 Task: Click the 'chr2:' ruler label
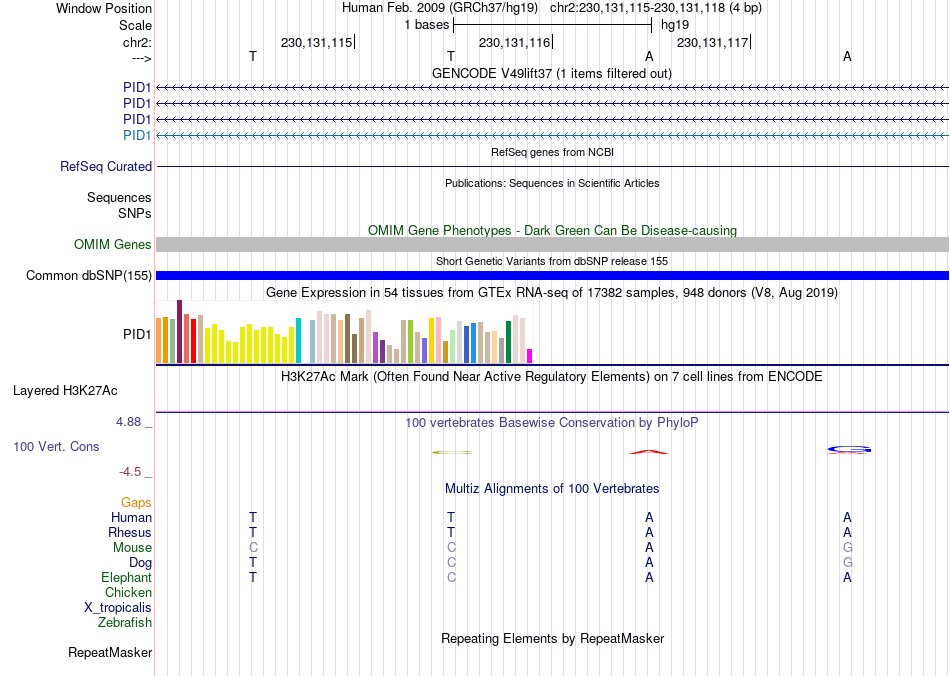[x=138, y=42]
